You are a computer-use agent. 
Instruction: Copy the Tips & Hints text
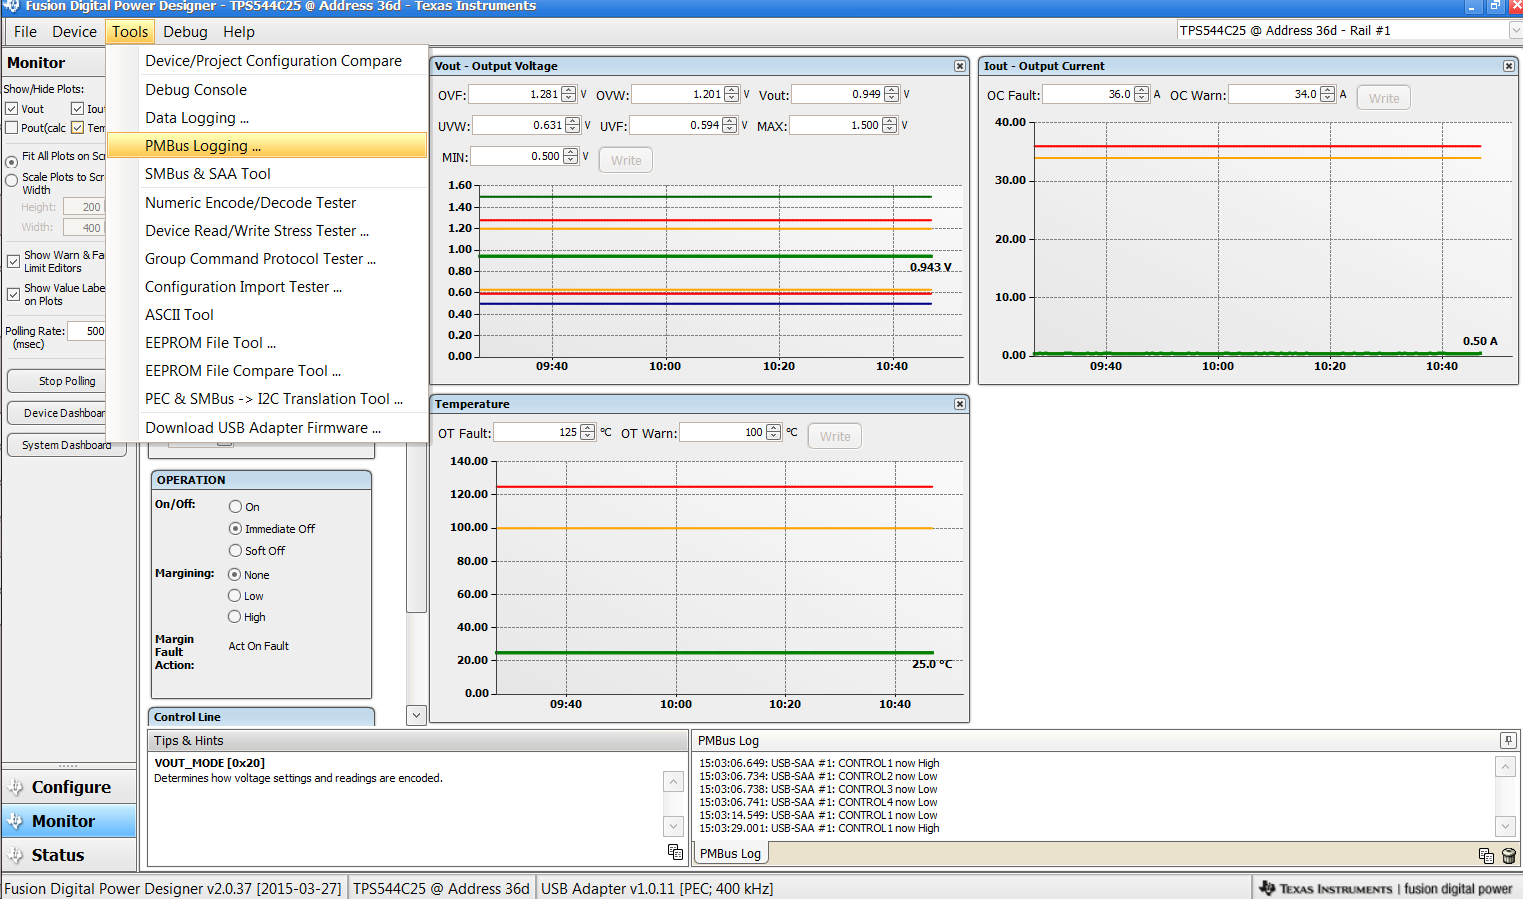pyautogui.click(x=674, y=852)
